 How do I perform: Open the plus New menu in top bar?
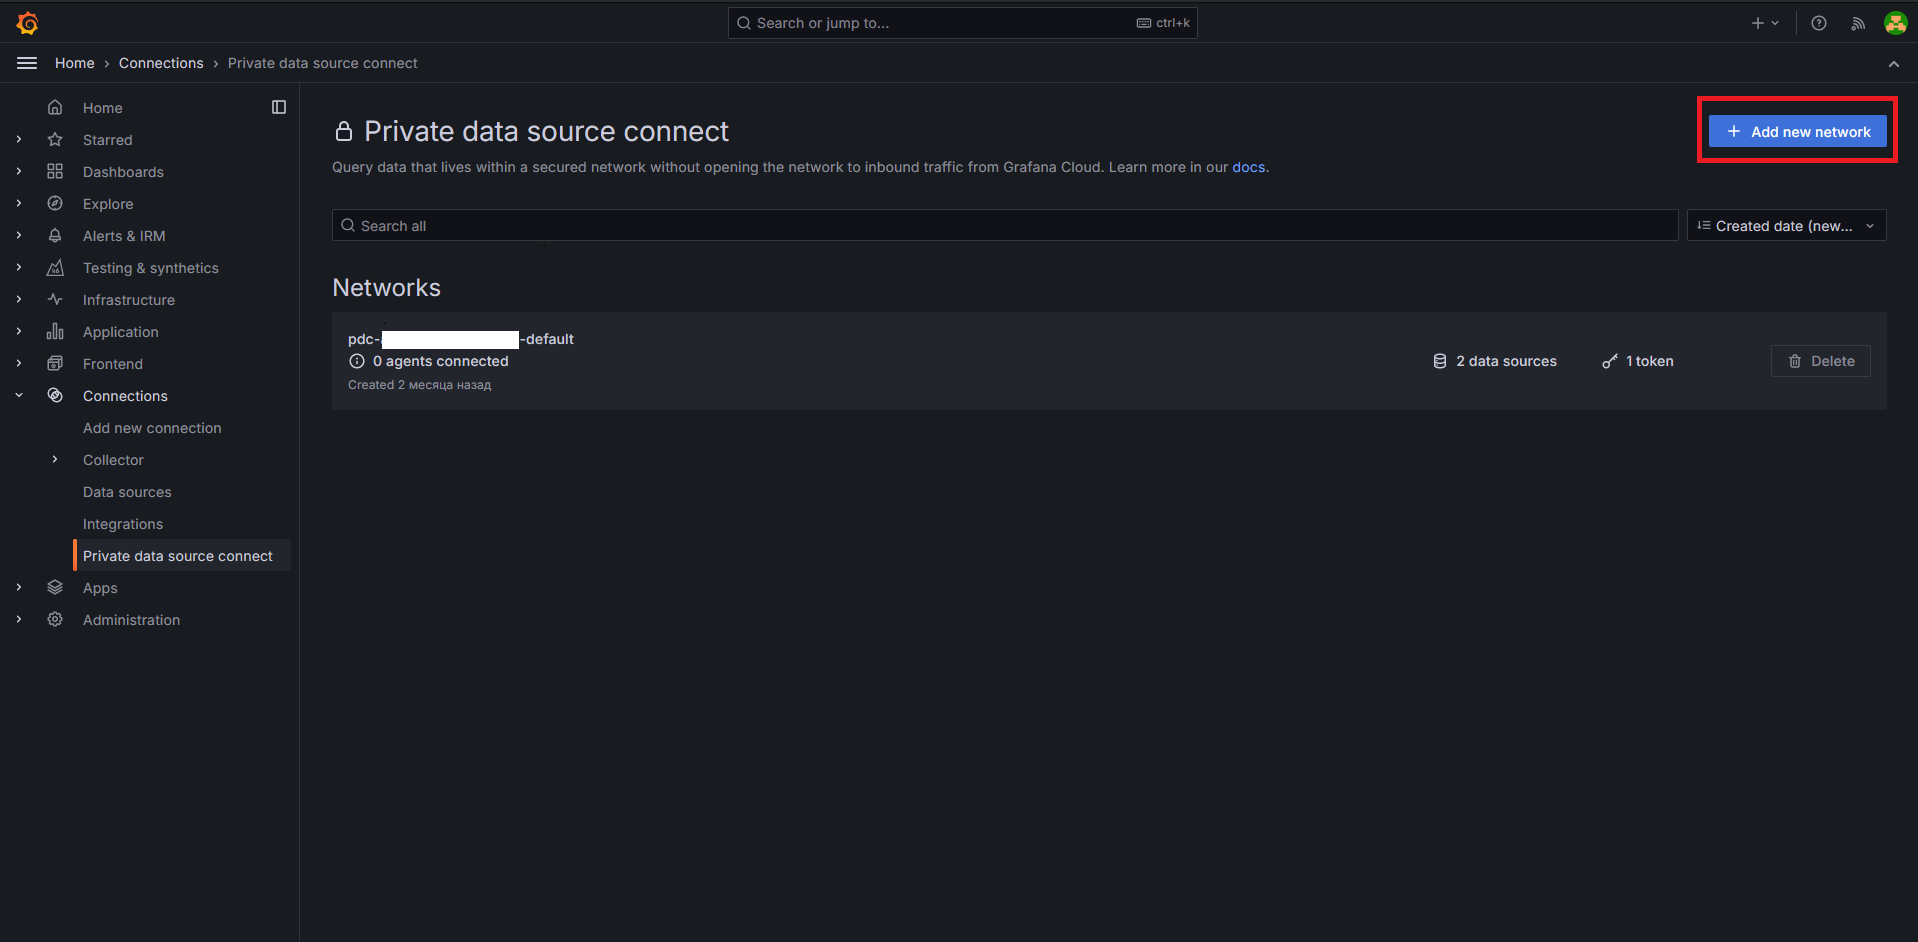(1765, 23)
